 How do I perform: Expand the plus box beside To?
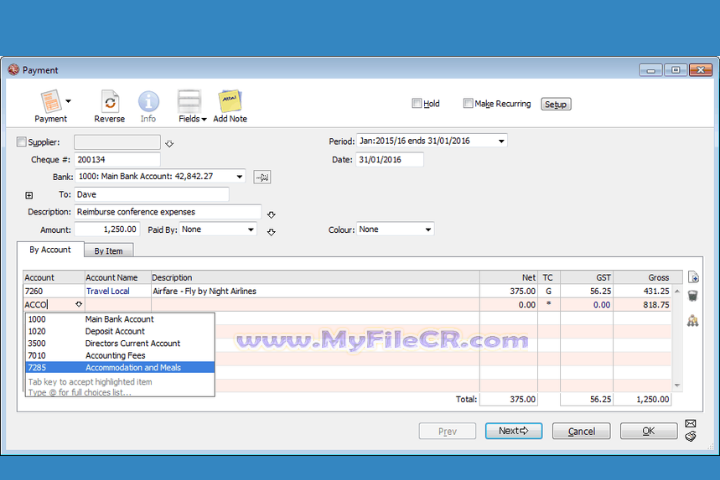click(x=29, y=195)
